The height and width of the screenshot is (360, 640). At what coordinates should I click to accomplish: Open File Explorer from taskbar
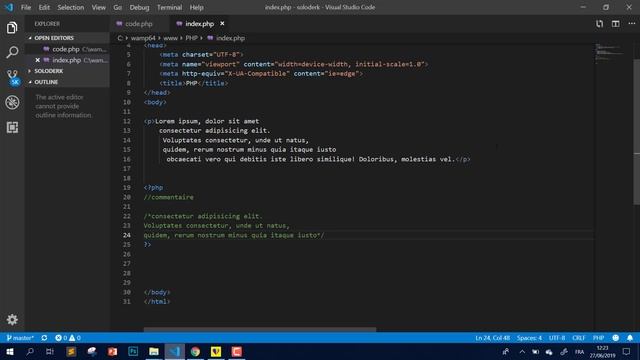[154, 352]
